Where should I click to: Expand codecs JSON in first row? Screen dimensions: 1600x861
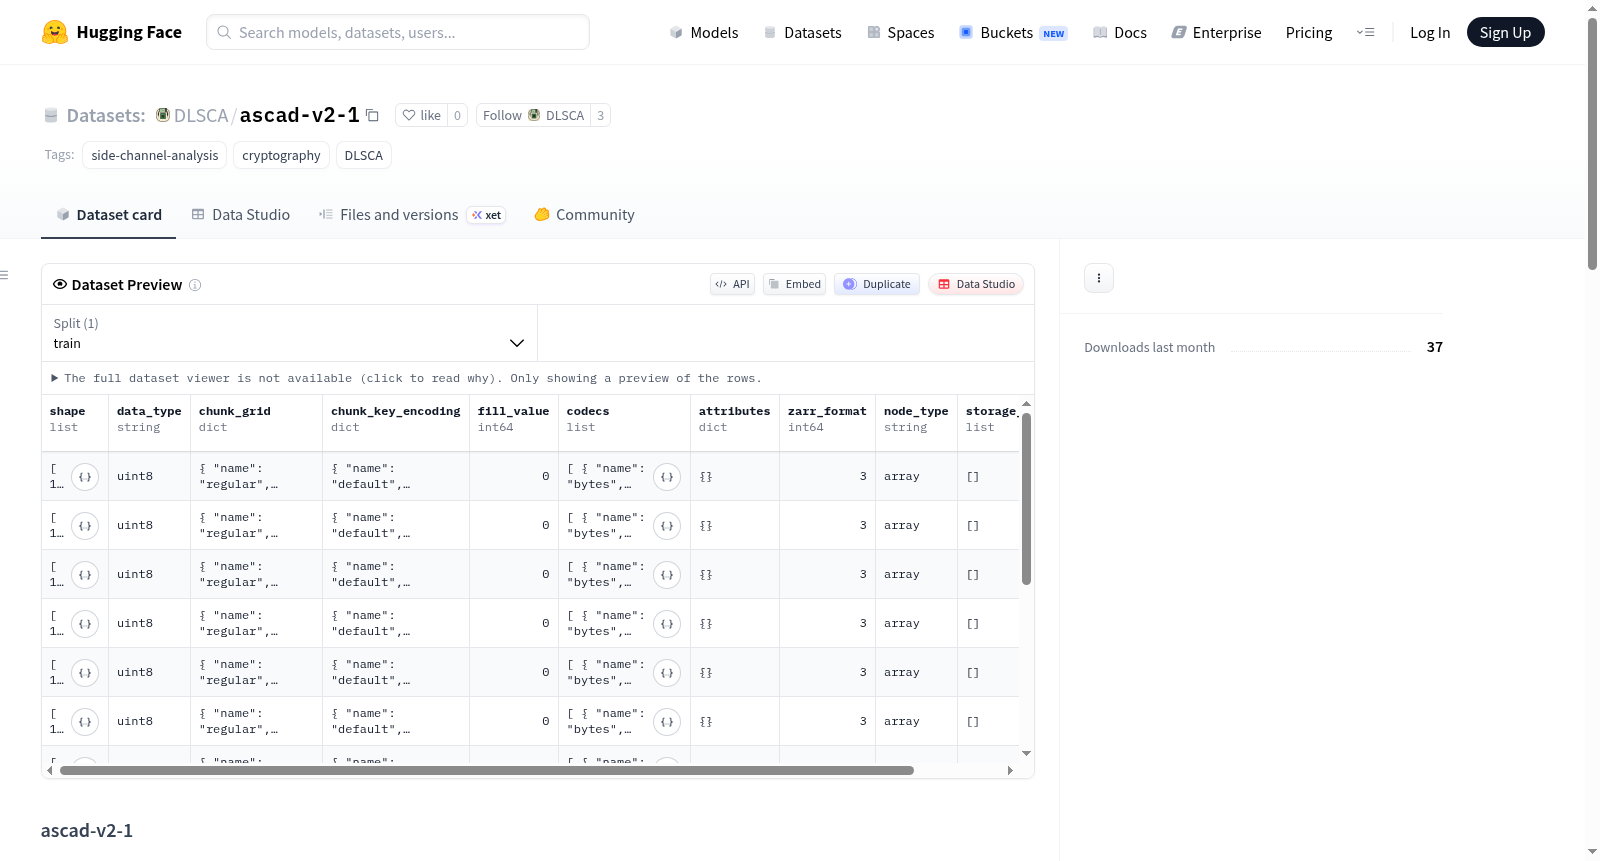(x=667, y=477)
